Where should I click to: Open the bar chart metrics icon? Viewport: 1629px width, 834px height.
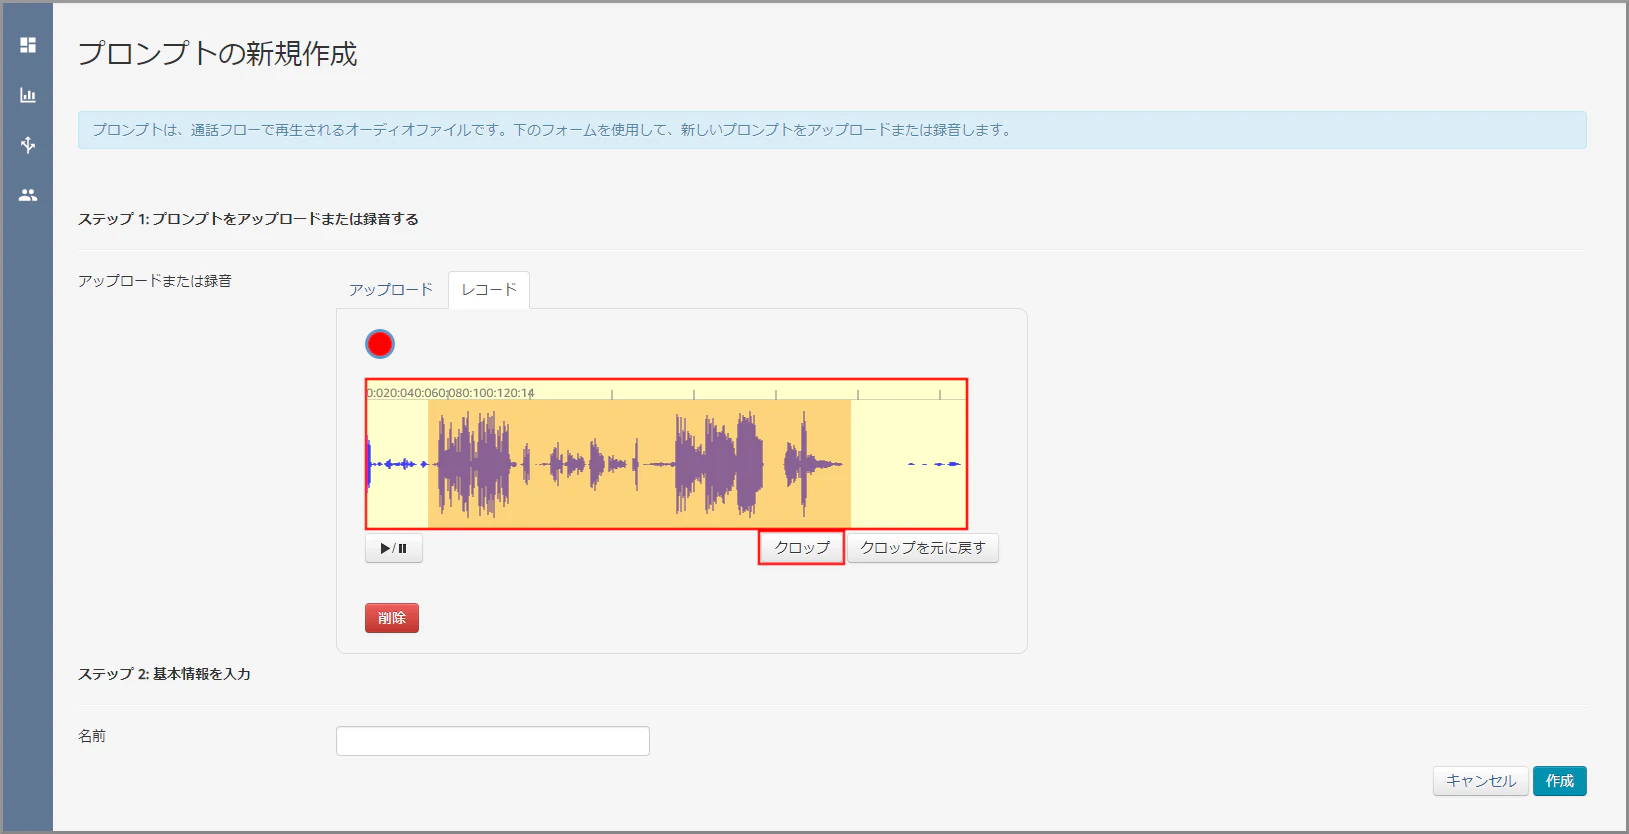point(28,95)
